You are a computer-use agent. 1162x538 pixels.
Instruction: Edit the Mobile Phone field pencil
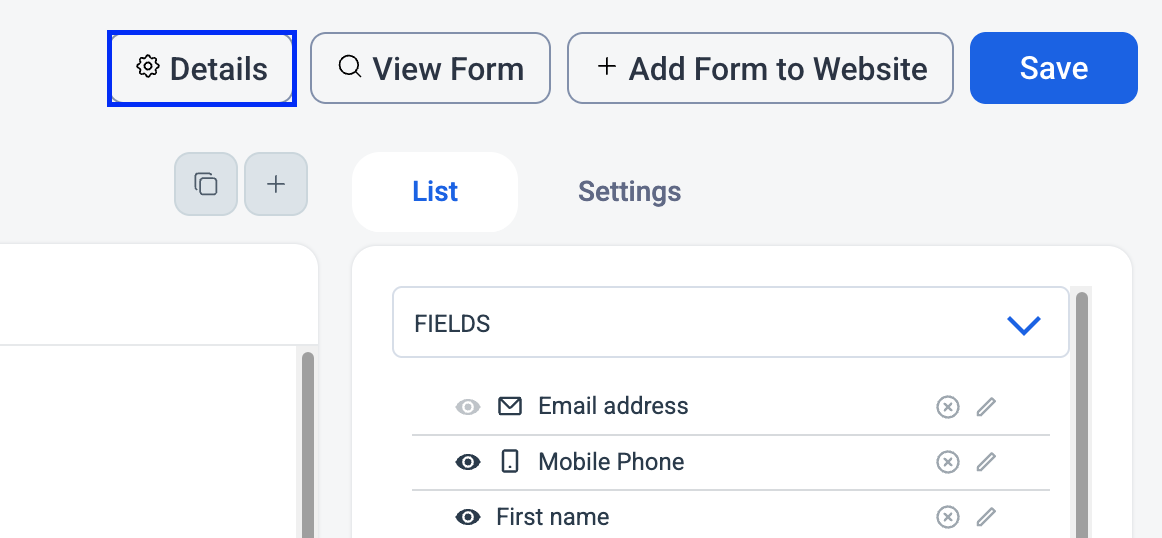coord(986,462)
